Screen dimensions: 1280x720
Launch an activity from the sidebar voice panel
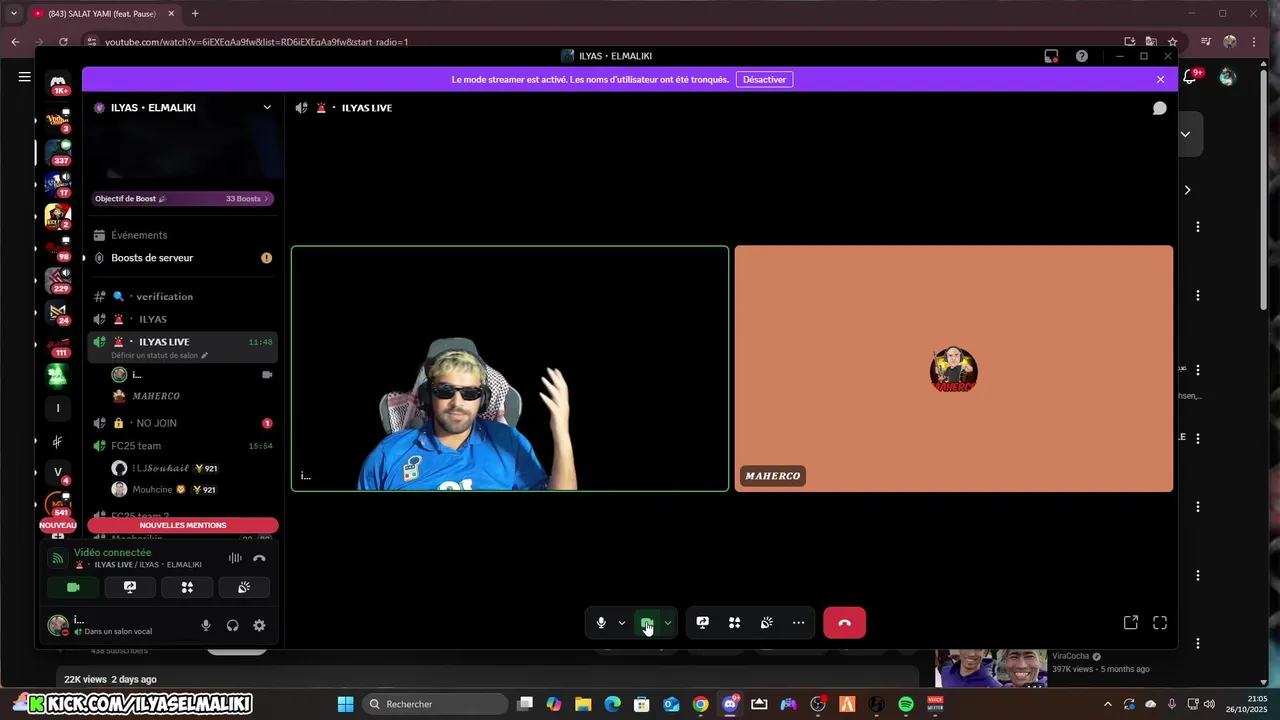pyautogui.click(x=187, y=588)
